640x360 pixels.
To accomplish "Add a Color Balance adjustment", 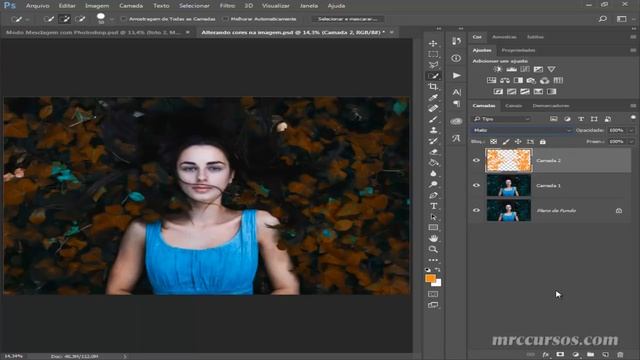I will (505, 80).
